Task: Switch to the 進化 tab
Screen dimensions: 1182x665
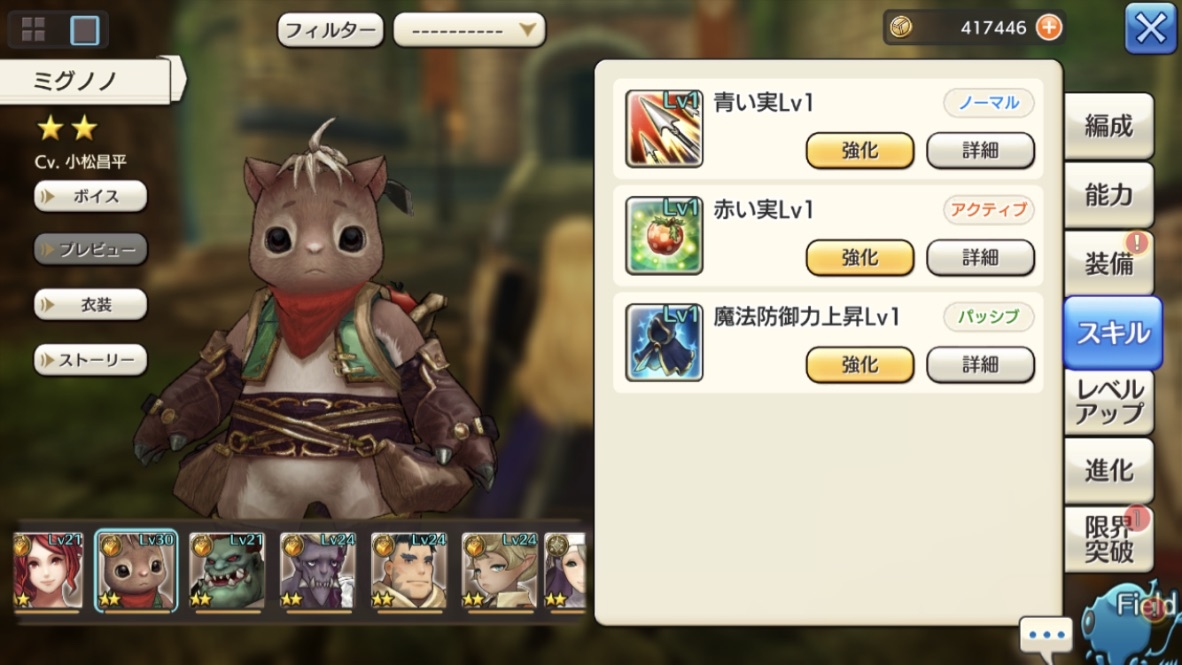Action: tap(1109, 470)
